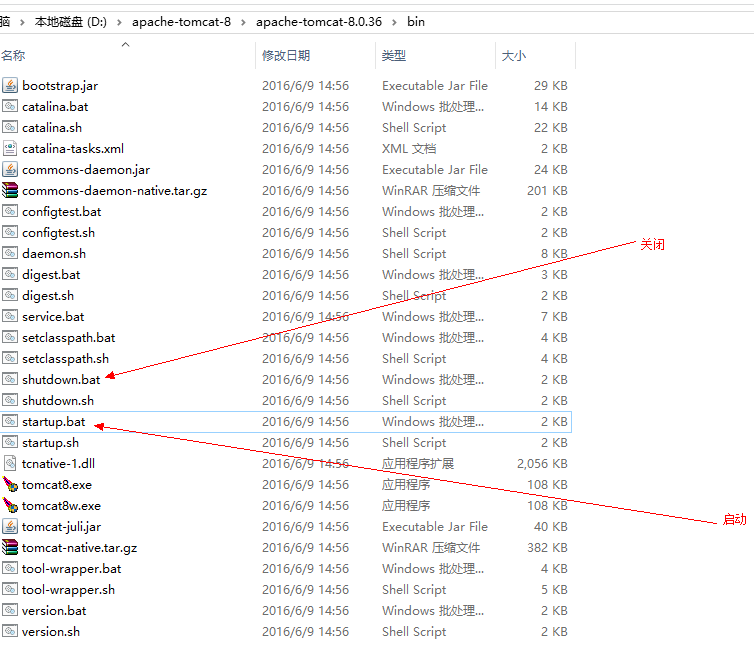Screen dimensions: 754x648
Task: Select the tool-wrapper.bat file name
Action: point(72,569)
